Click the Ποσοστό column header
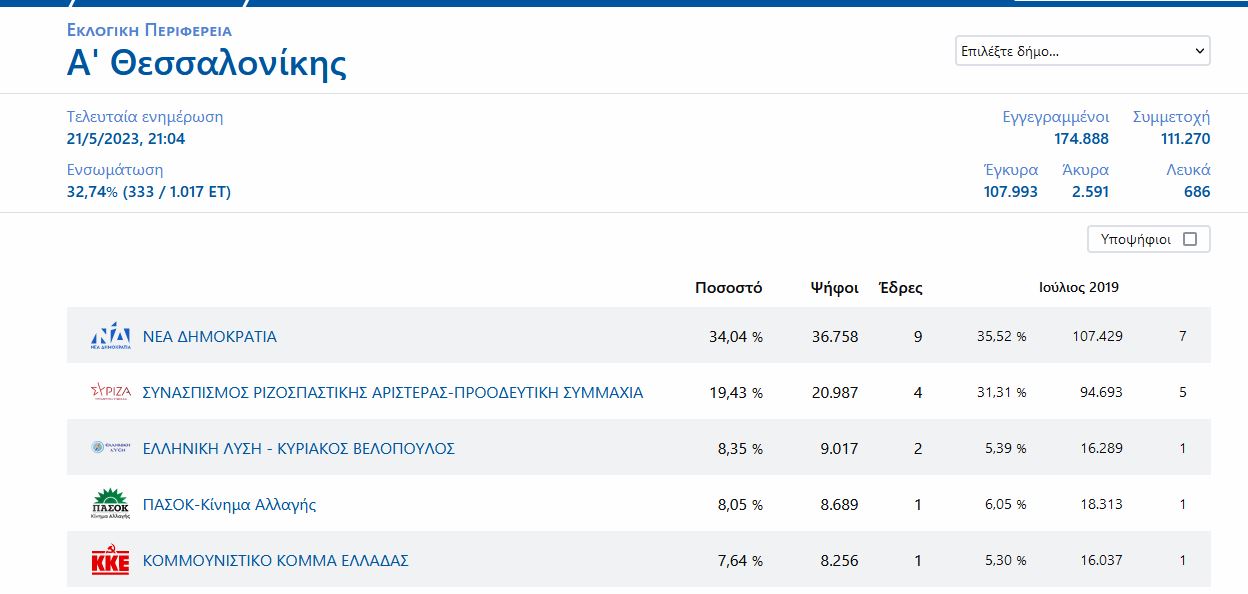This screenshot has height=594, width=1248. [x=728, y=288]
